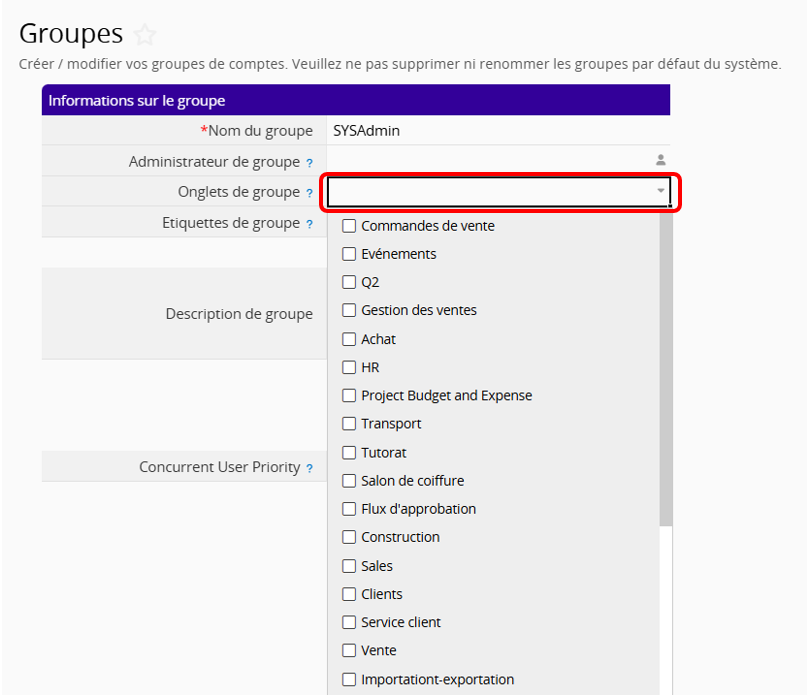This screenshot has width=807, height=696.
Task: Click the Concurrent User Priority label
Action: pyautogui.click(x=219, y=467)
